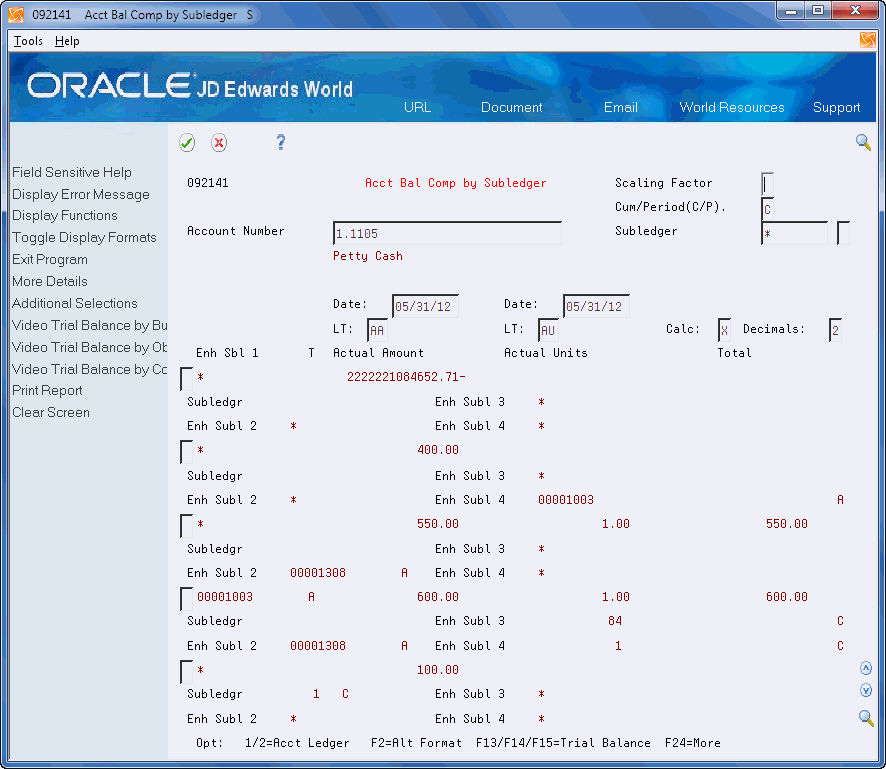The width and height of the screenshot is (886, 769).
Task: Click option box for 100.00 row
Action: click(186, 672)
